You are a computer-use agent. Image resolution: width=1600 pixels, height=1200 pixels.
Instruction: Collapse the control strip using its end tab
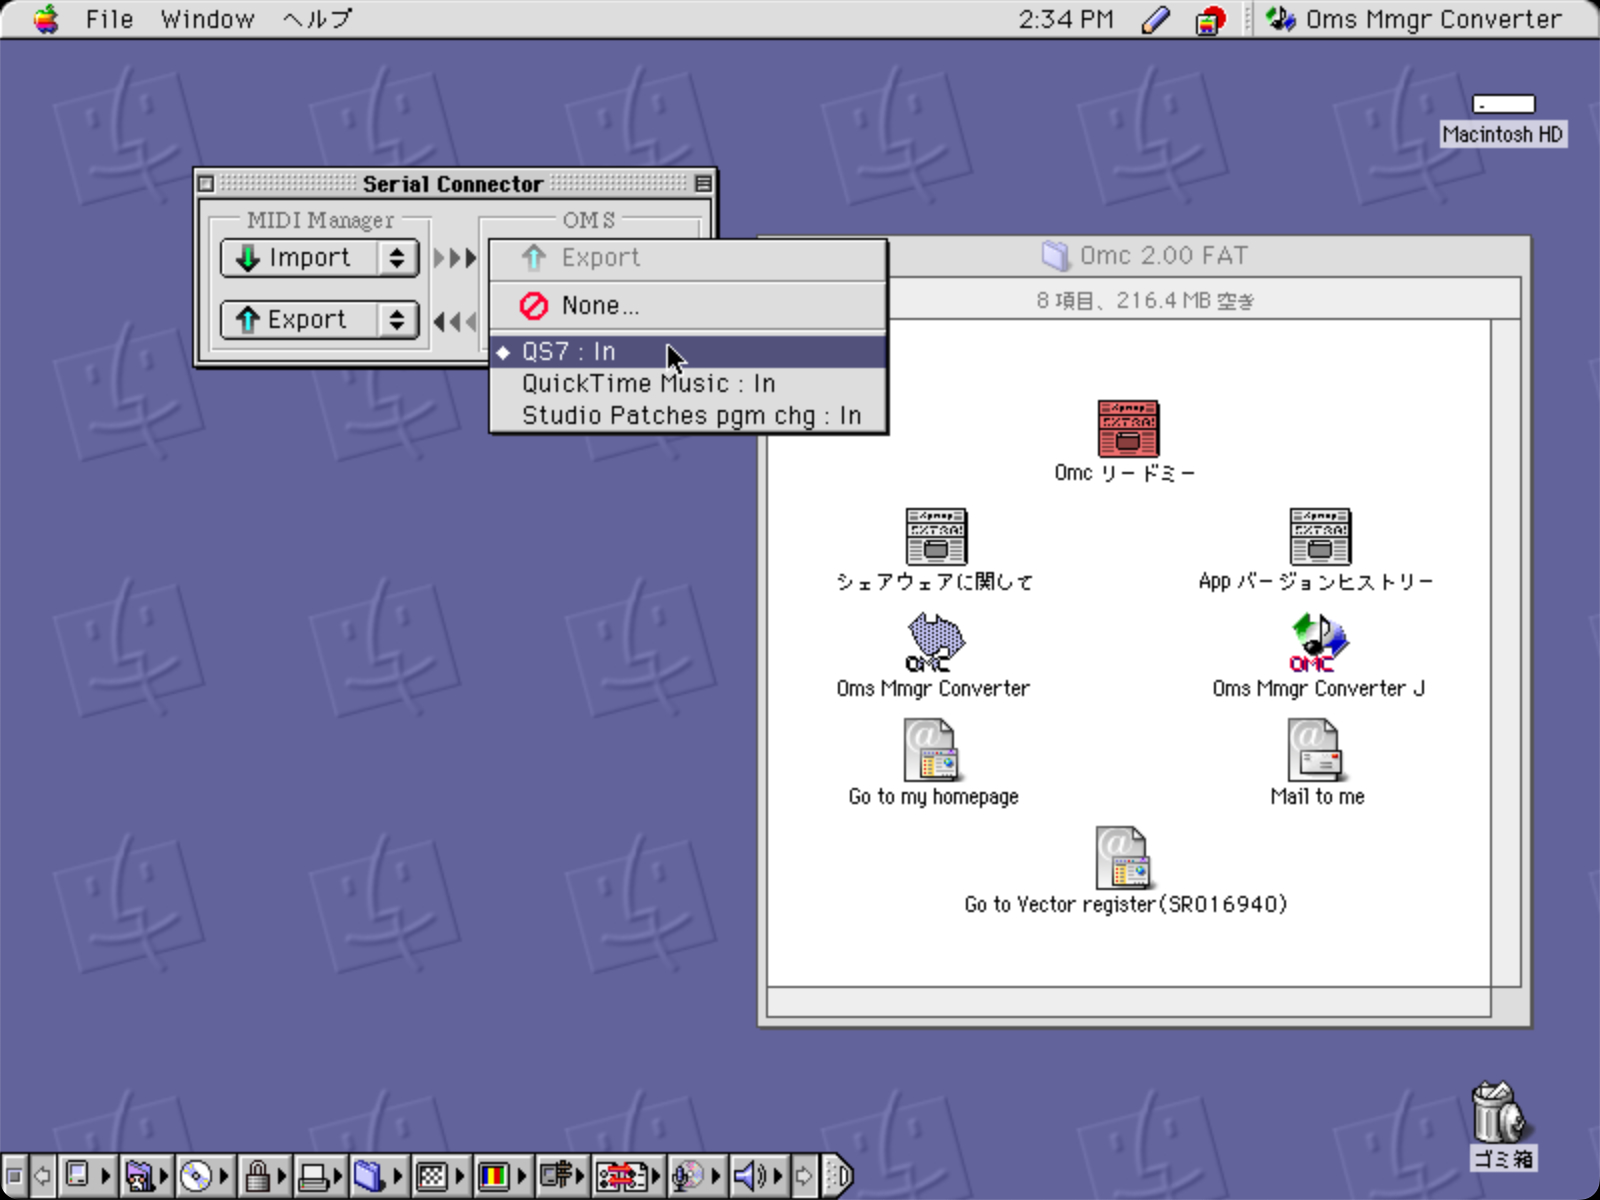[841, 1176]
